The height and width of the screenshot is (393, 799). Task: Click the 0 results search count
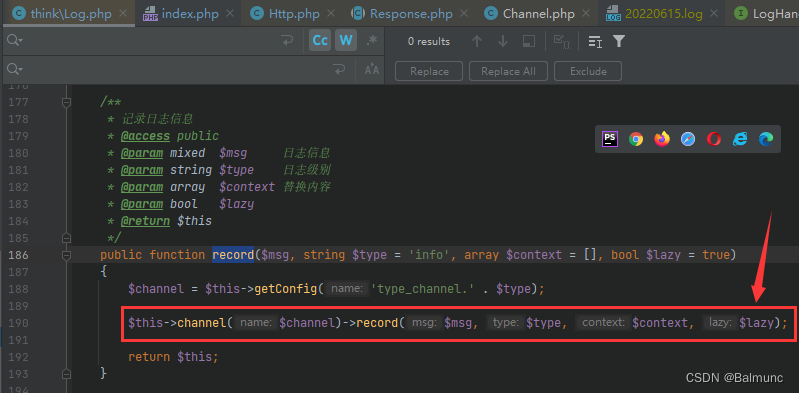tap(429, 42)
